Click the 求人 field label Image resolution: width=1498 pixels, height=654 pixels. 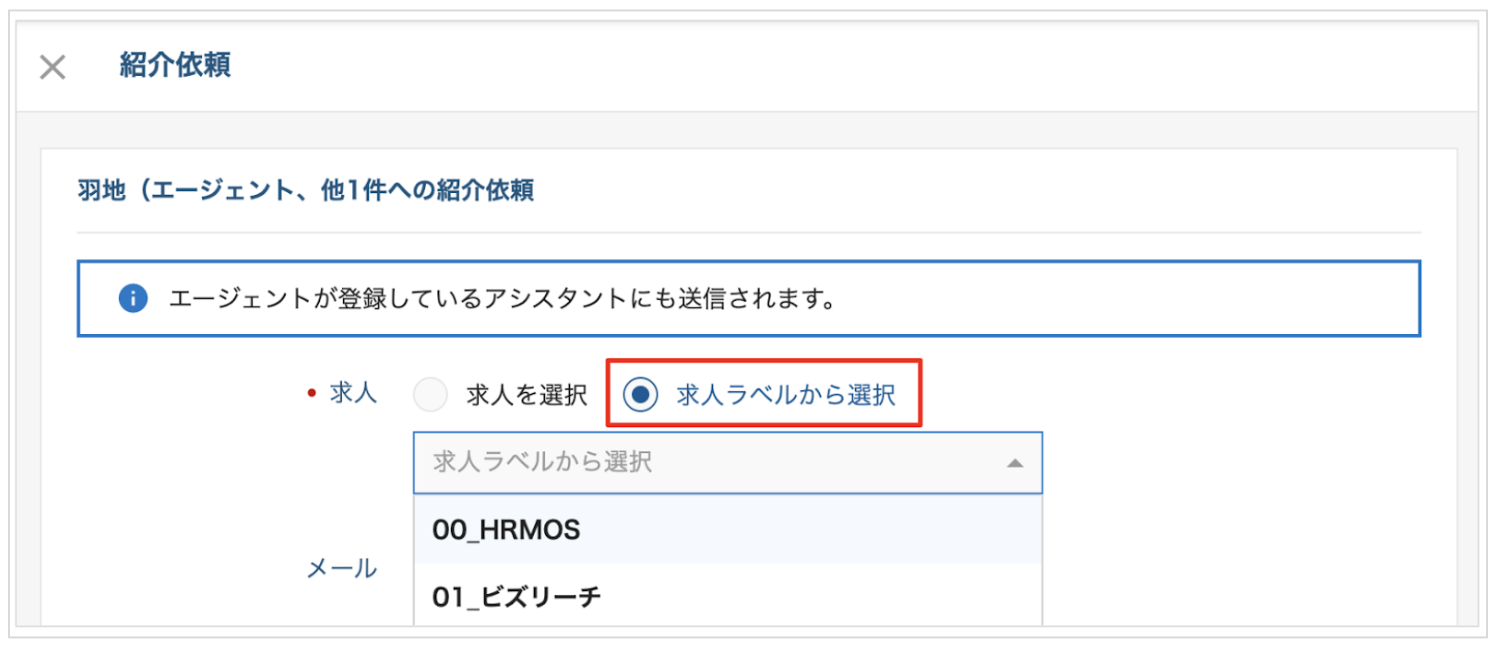(354, 393)
